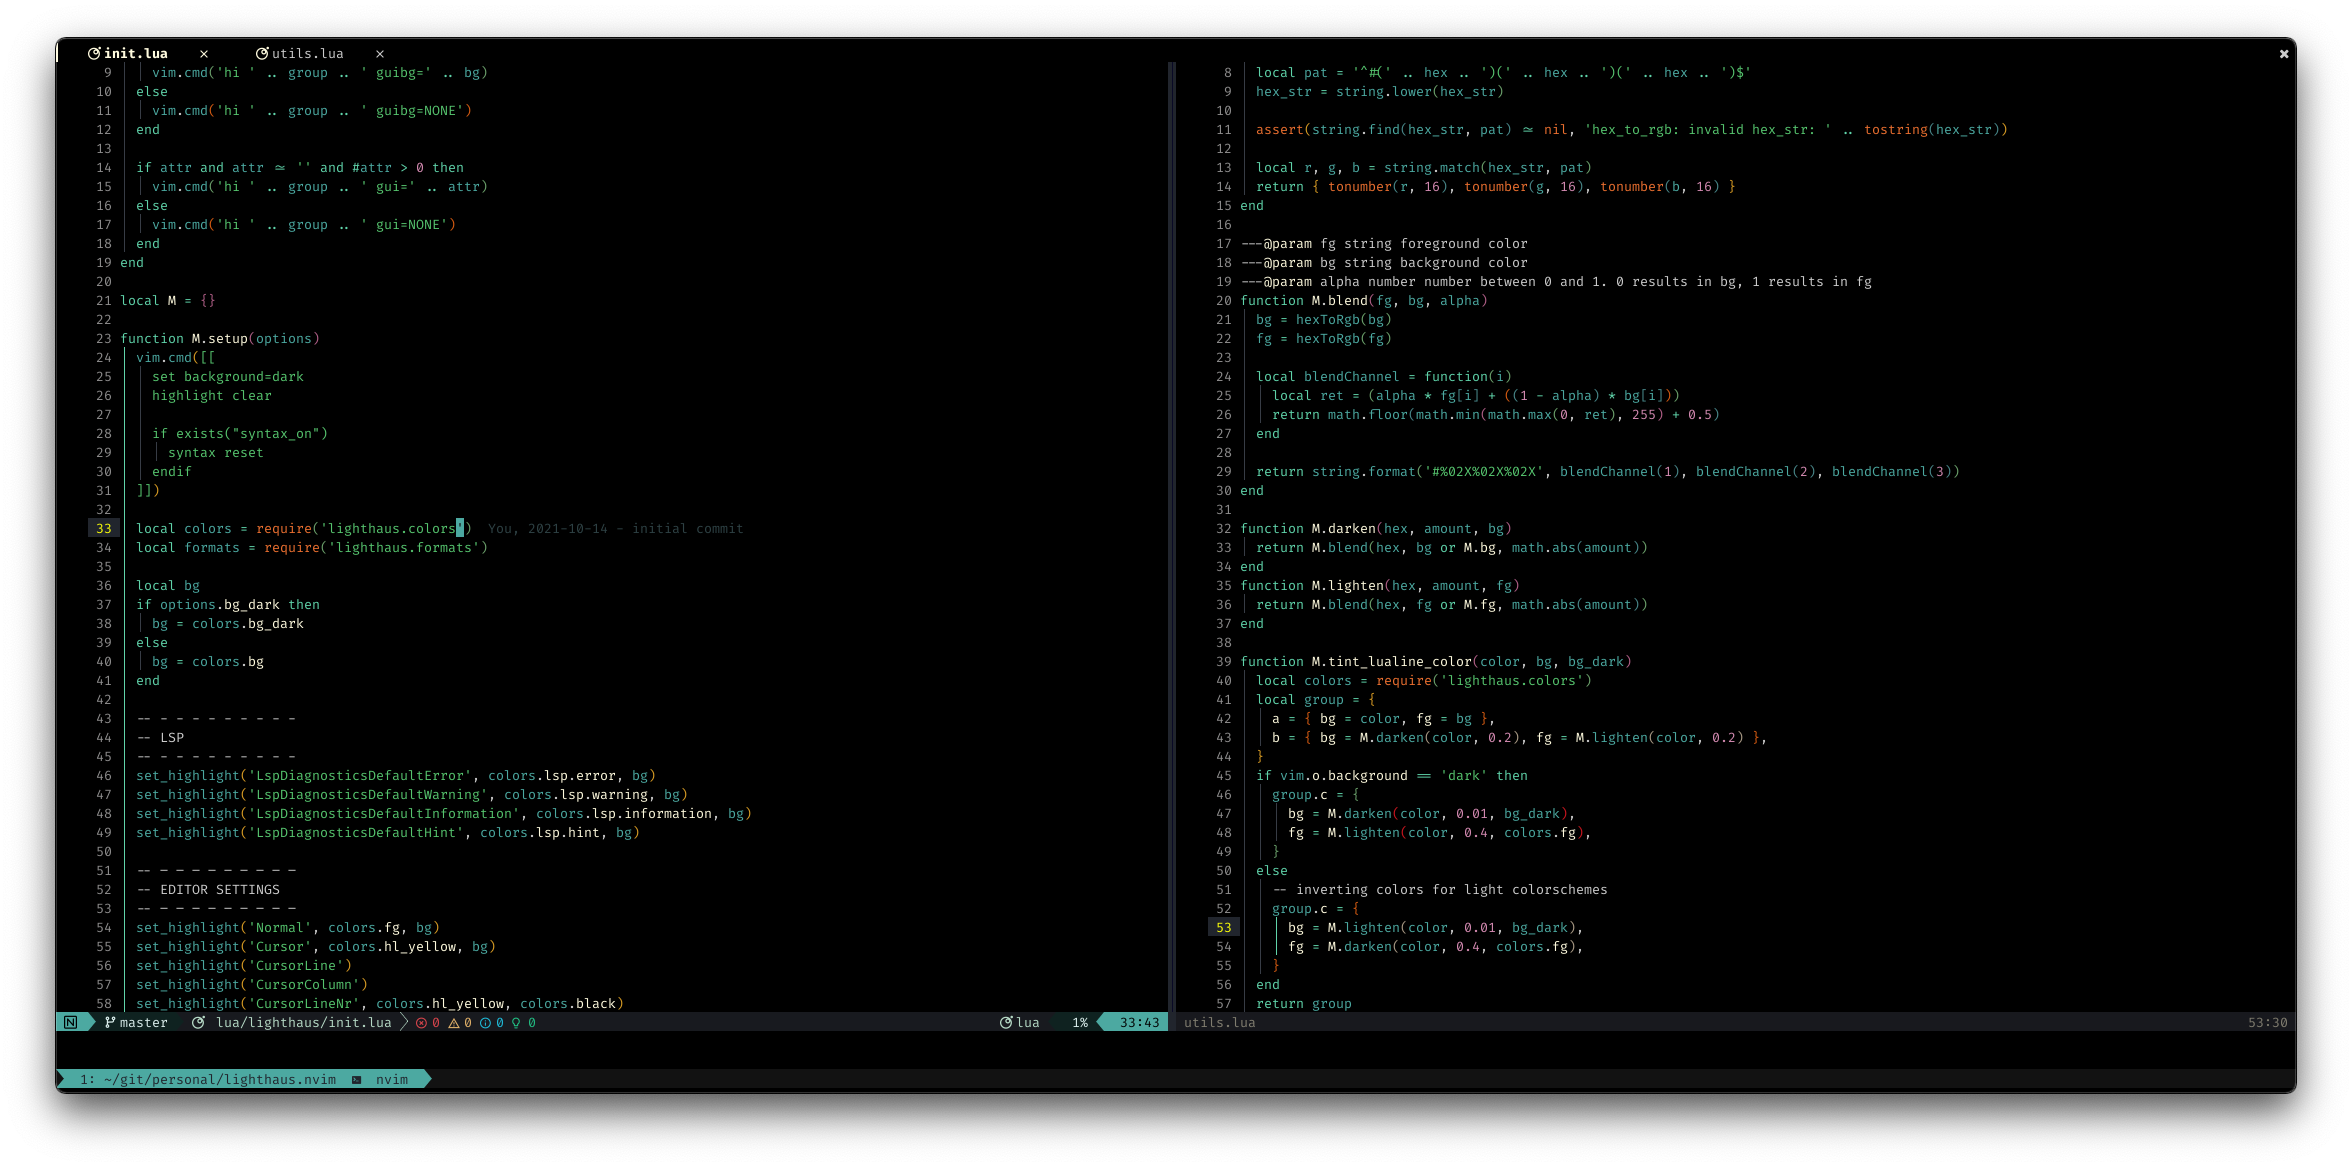
Task: Select tmux window 1 ~/git/personal/lighthaus.nvim
Action: pos(208,1079)
